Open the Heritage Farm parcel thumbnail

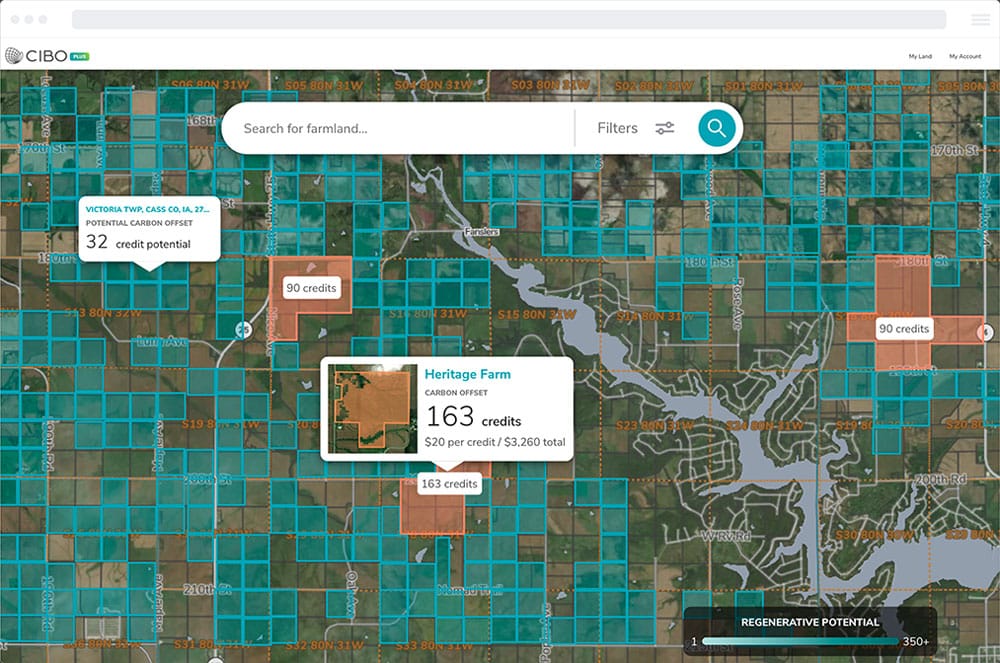pyautogui.click(x=372, y=409)
